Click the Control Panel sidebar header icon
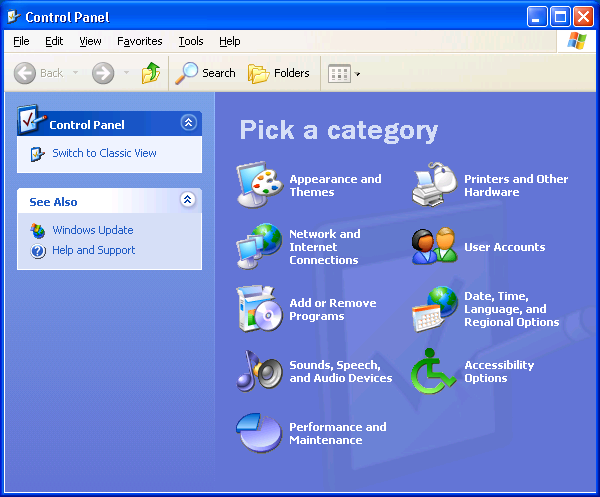This screenshot has width=600, height=497. [31, 119]
